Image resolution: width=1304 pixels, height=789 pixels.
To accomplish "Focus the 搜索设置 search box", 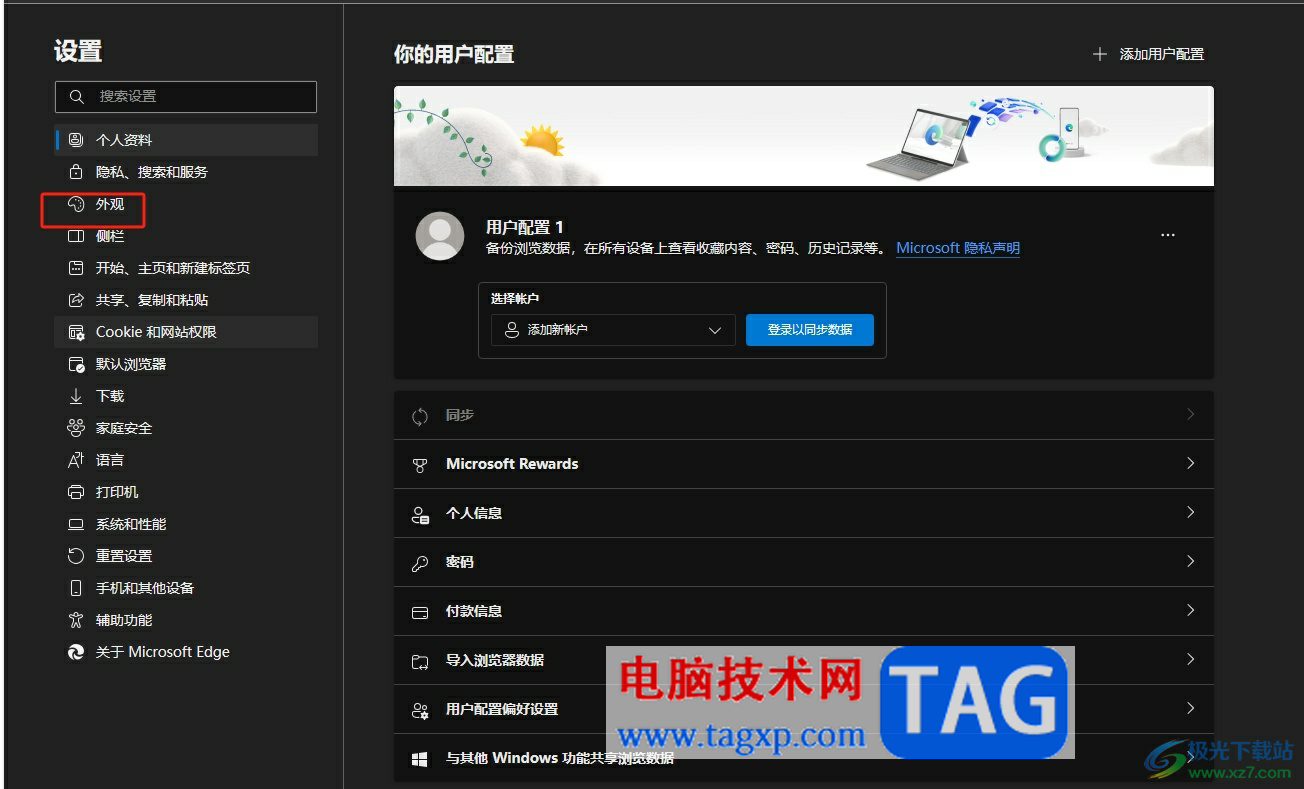I will pos(186,97).
